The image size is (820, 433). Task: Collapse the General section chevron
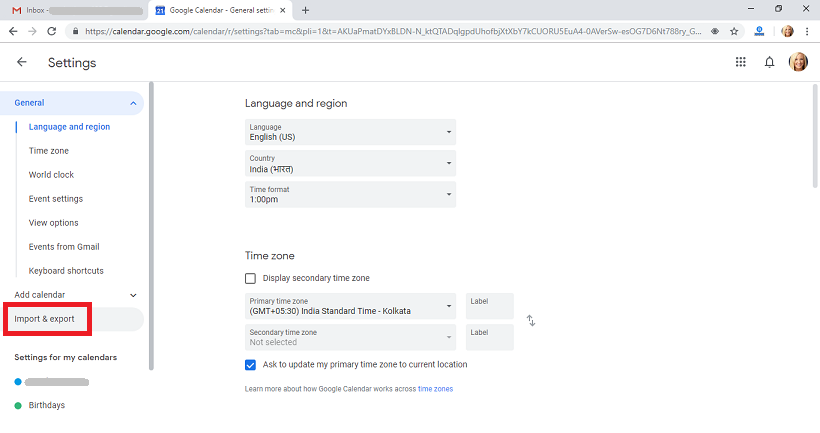(133, 103)
